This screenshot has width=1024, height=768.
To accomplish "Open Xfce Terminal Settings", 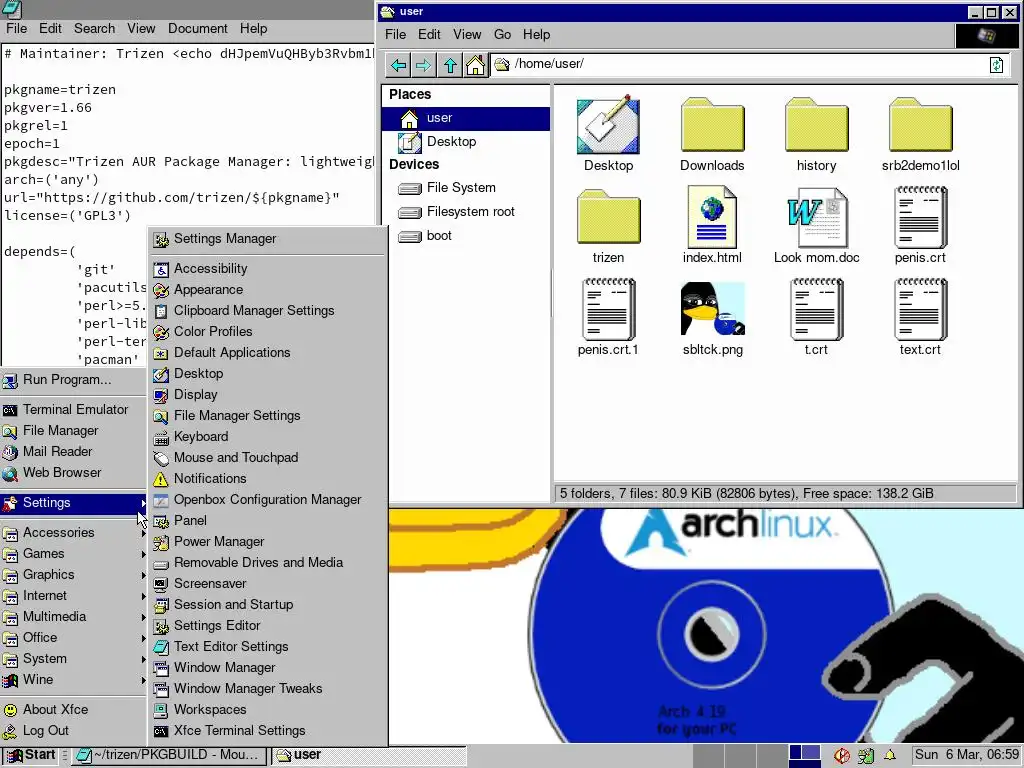I will [x=267, y=731].
